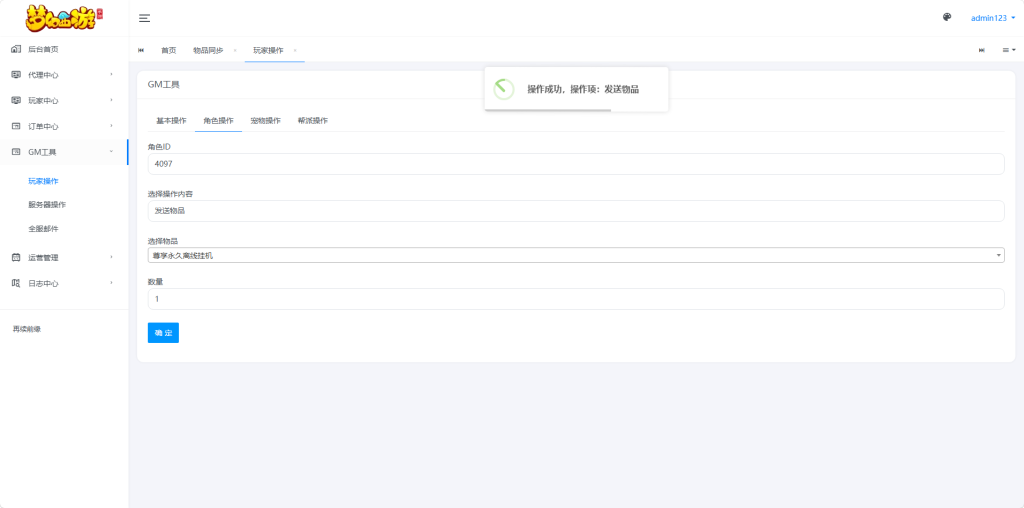Open 全服邮件 in the sidebar

click(x=43, y=229)
